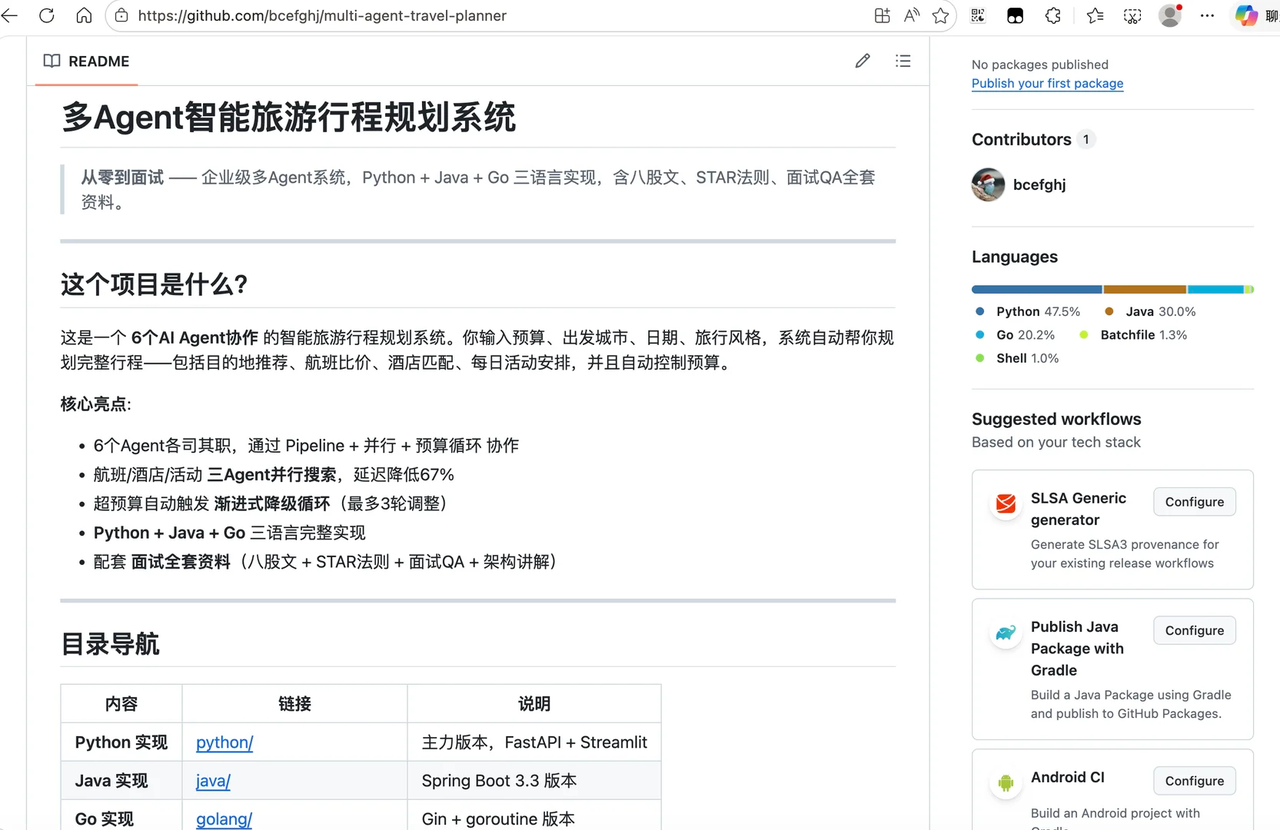Click the SLSA Generic generator logo
The width and height of the screenshot is (1280, 830).
click(1005, 504)
